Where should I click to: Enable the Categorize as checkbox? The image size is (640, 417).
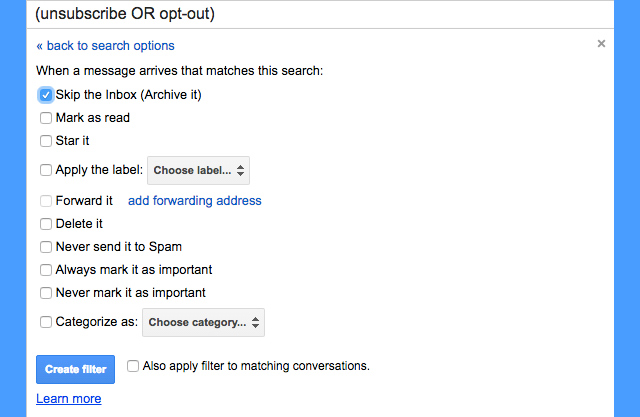pyautogui.click(x=46, y=322)
